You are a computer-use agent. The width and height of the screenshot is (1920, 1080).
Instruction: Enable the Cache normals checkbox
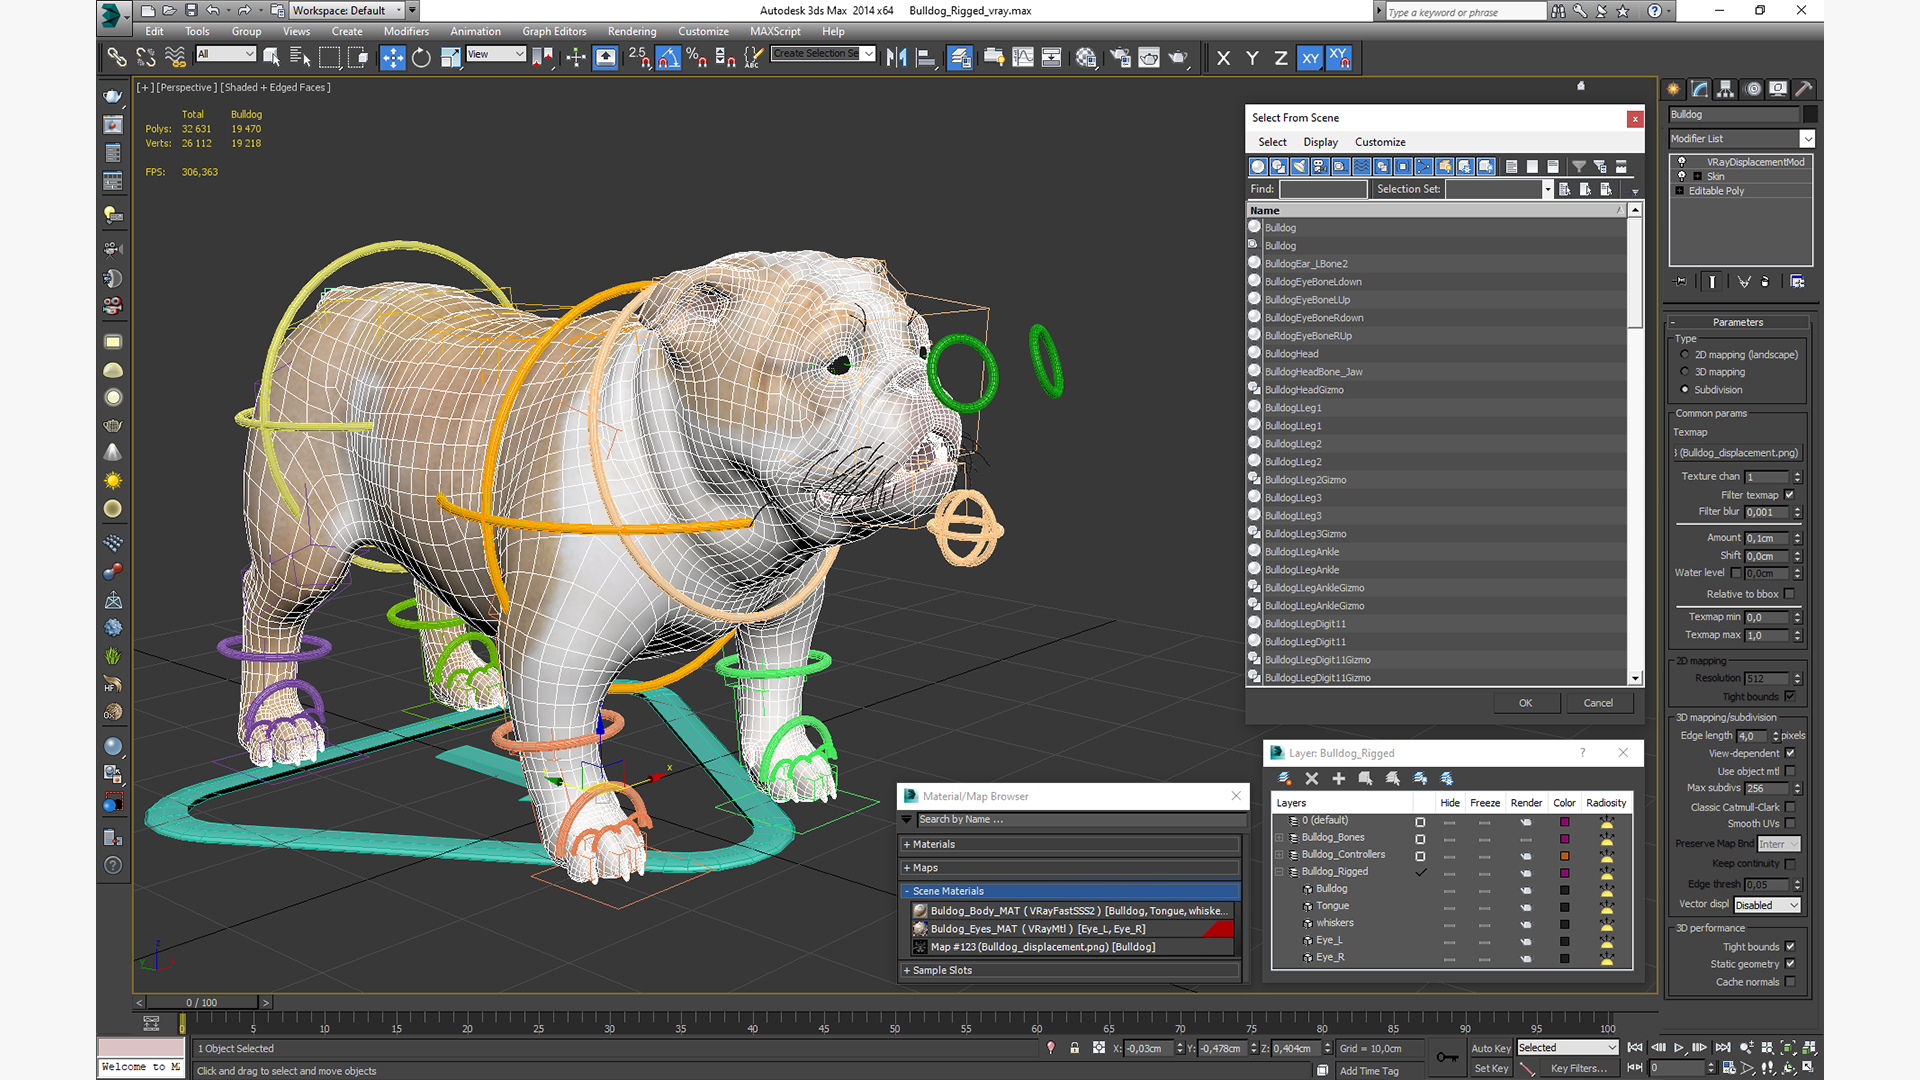coord(1790,982)
